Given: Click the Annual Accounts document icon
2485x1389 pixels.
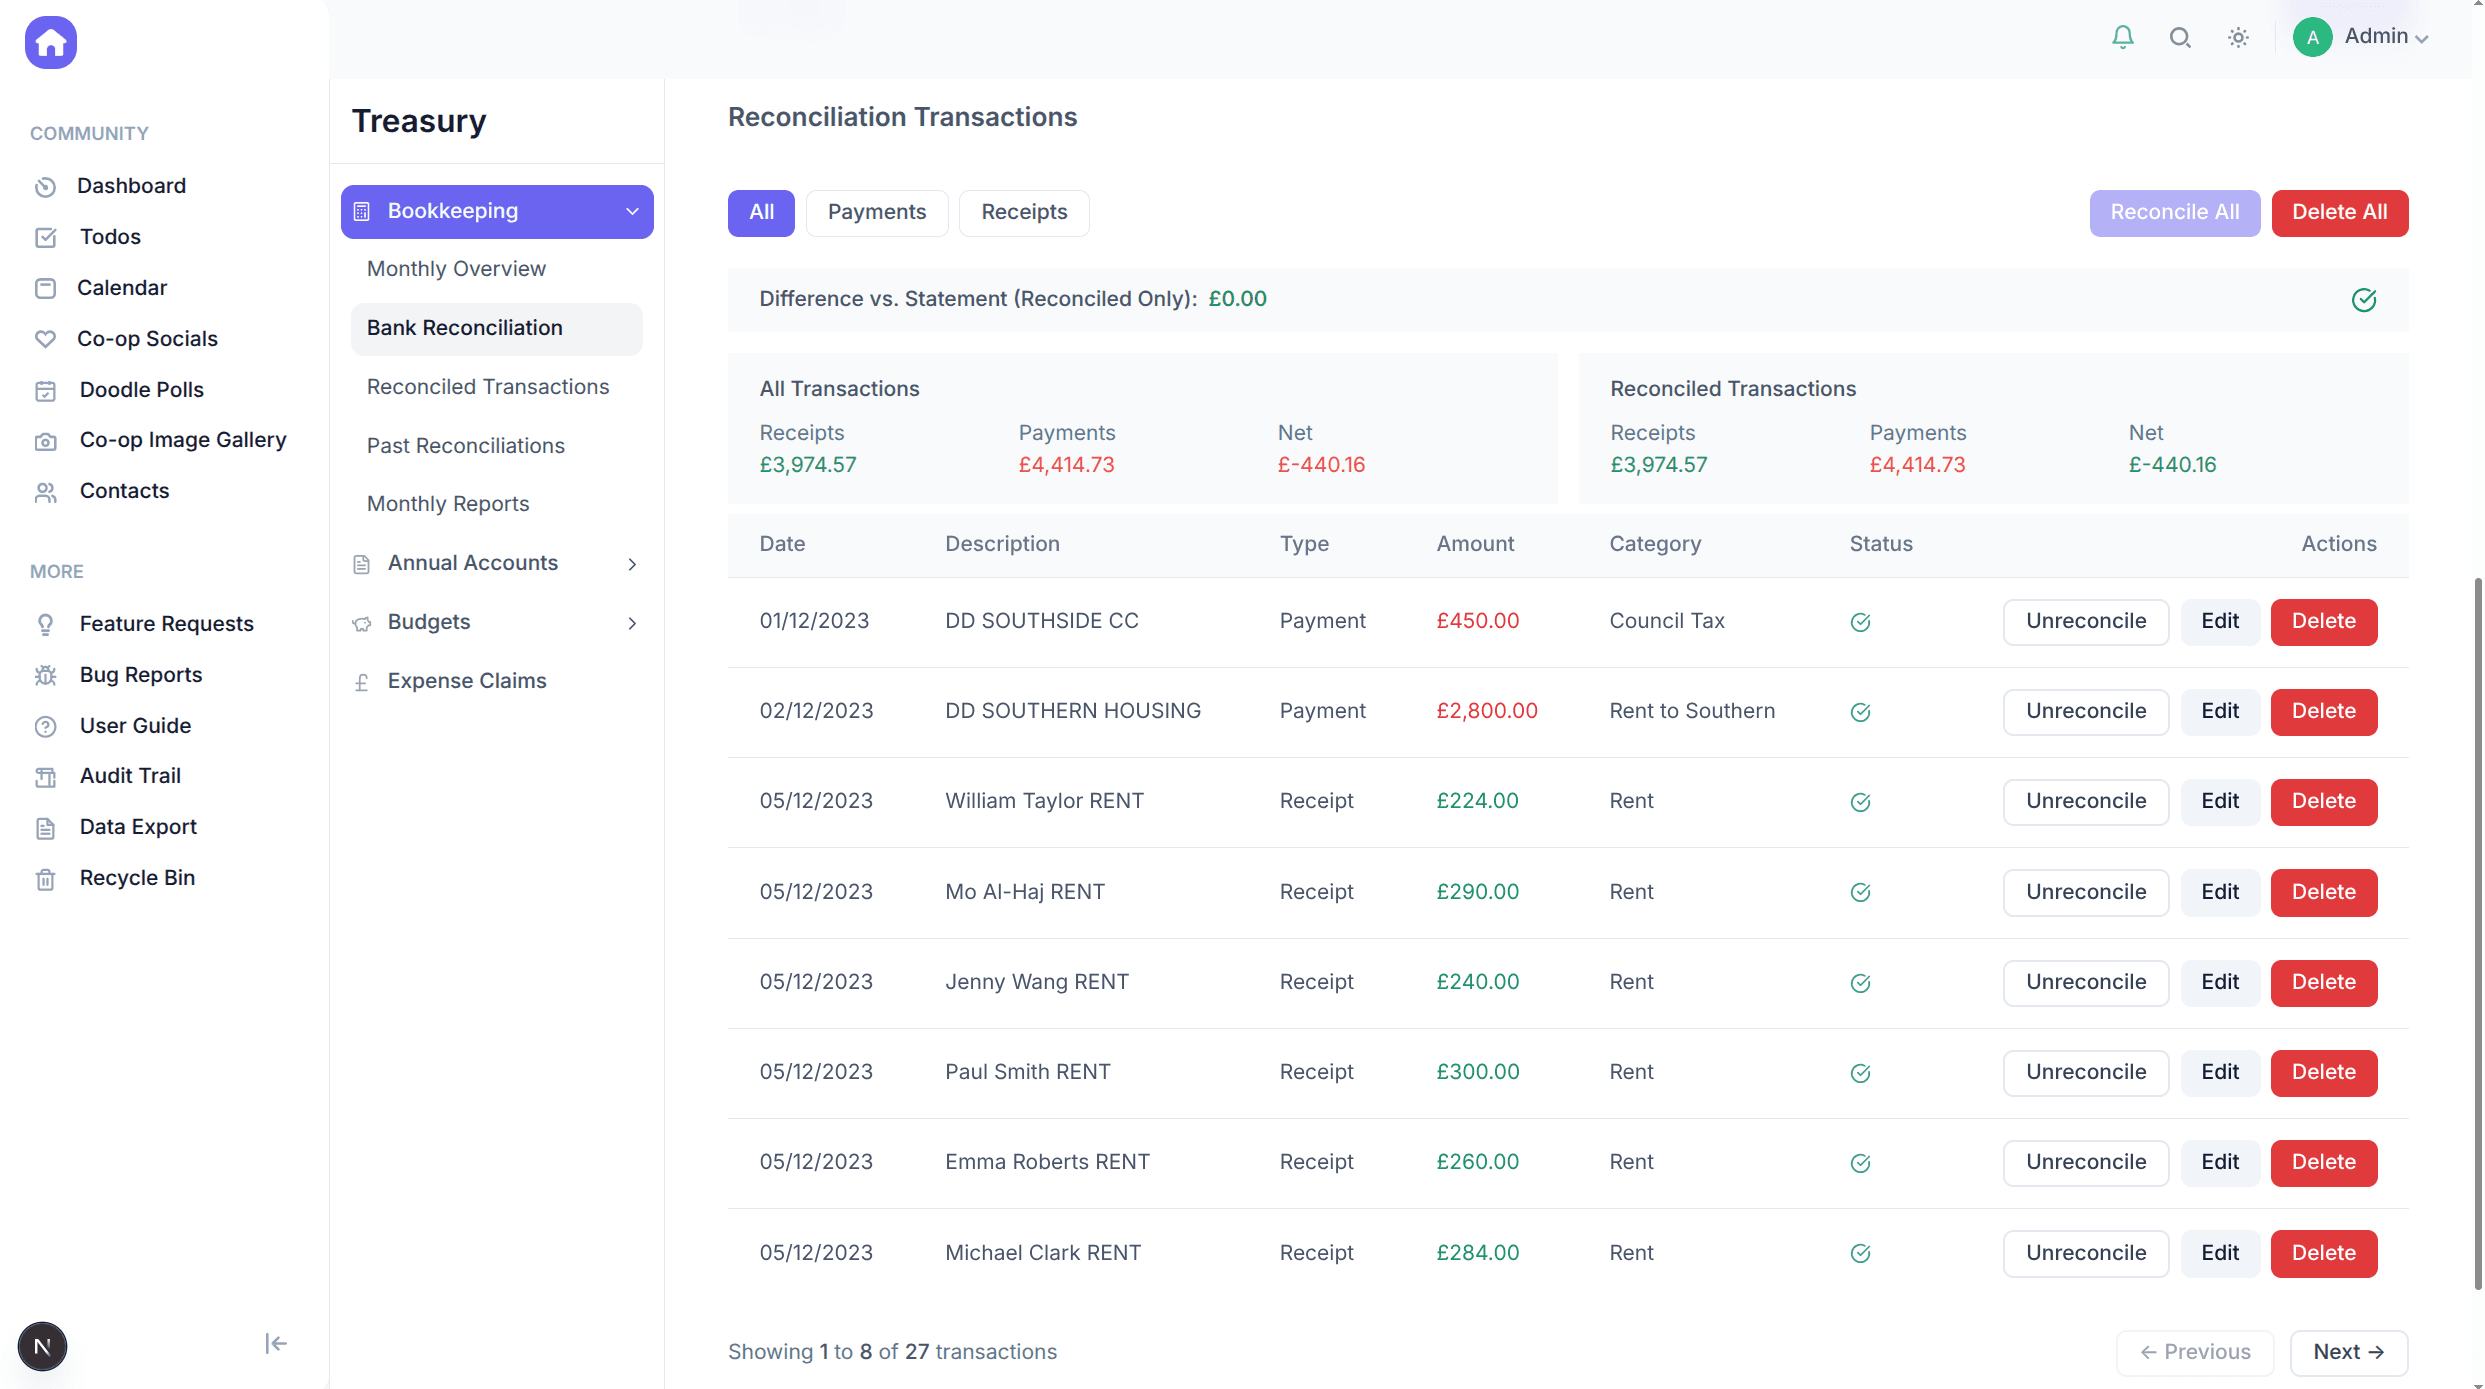Looking at the screenshot, I should (361, 563).
